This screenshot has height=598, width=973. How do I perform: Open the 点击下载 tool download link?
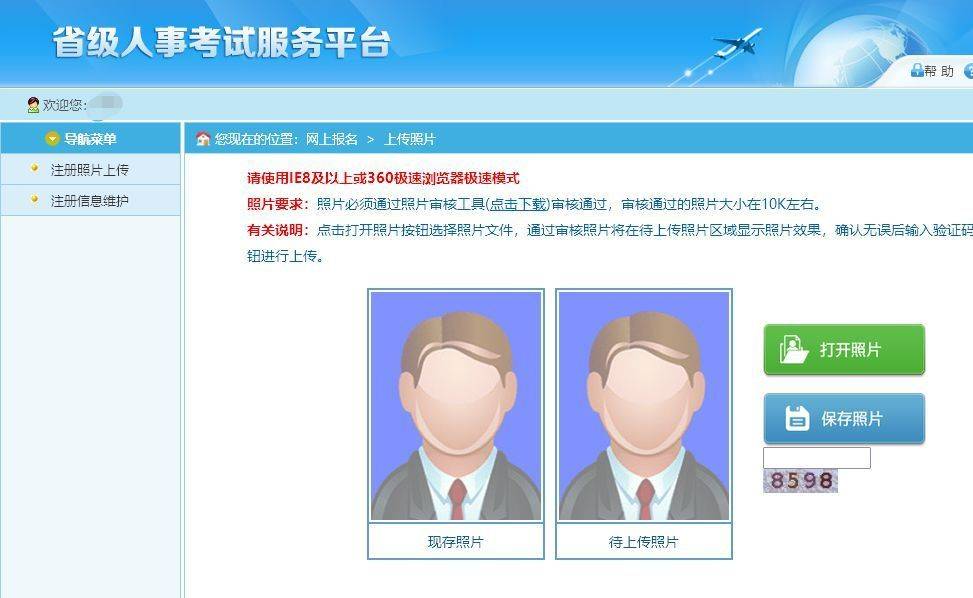click(518, 204)
